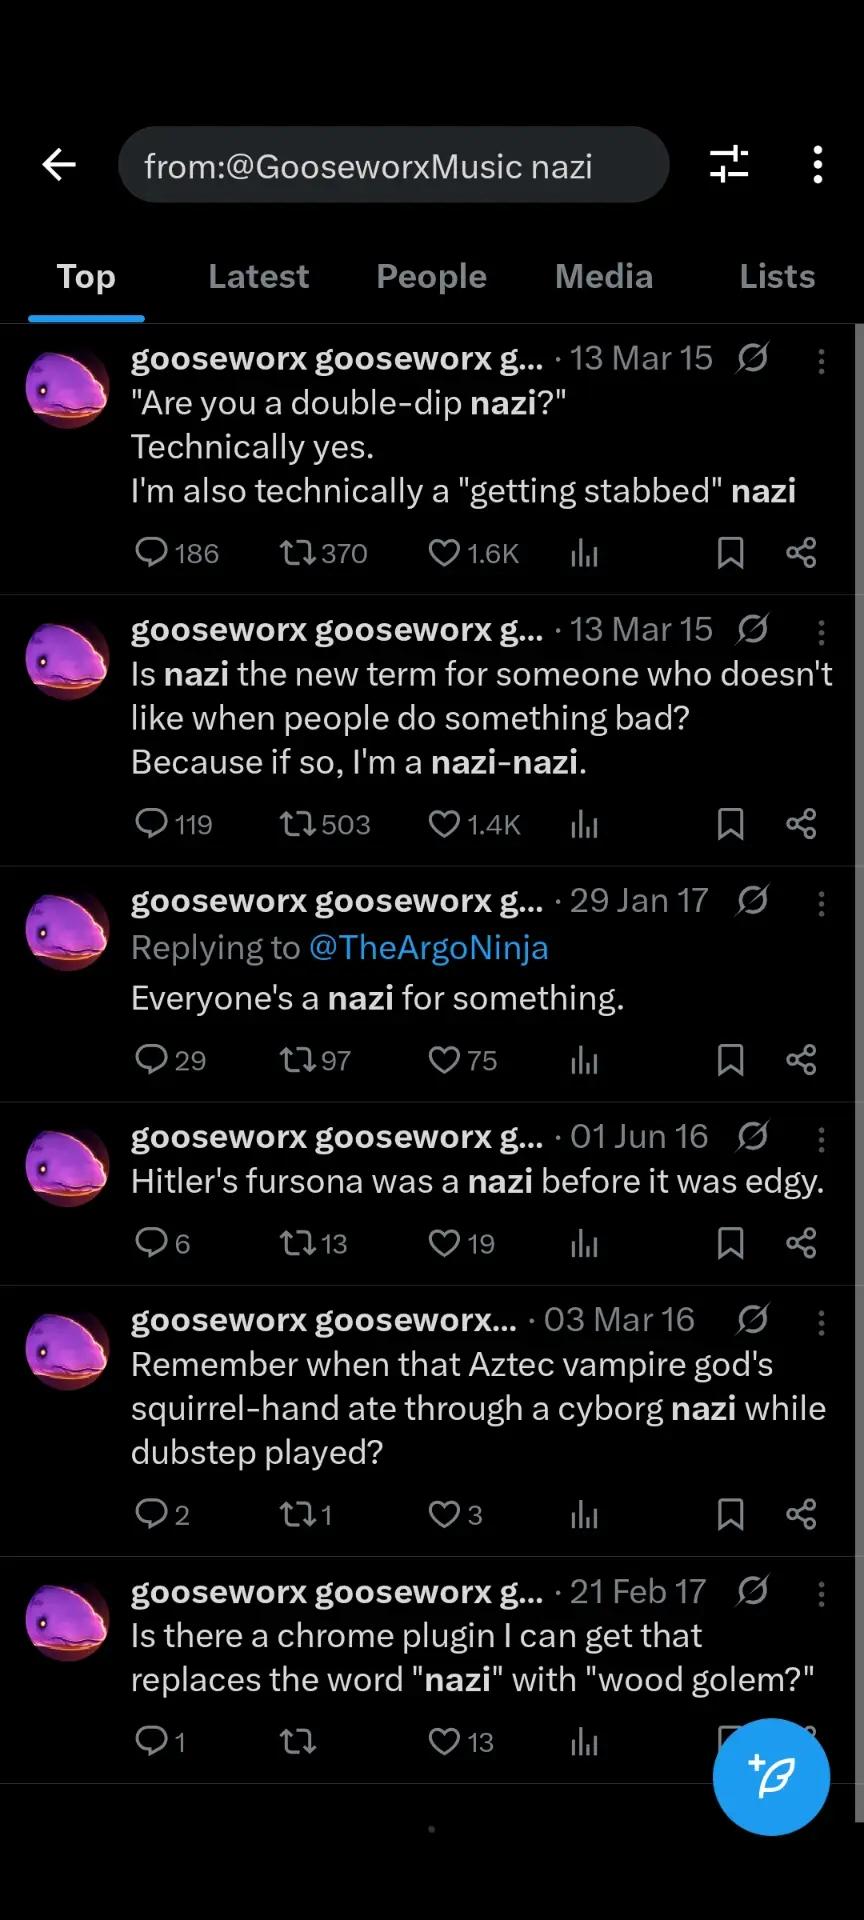Open more options for the "nazi-nazi" tweet

(x=821, y=631)
